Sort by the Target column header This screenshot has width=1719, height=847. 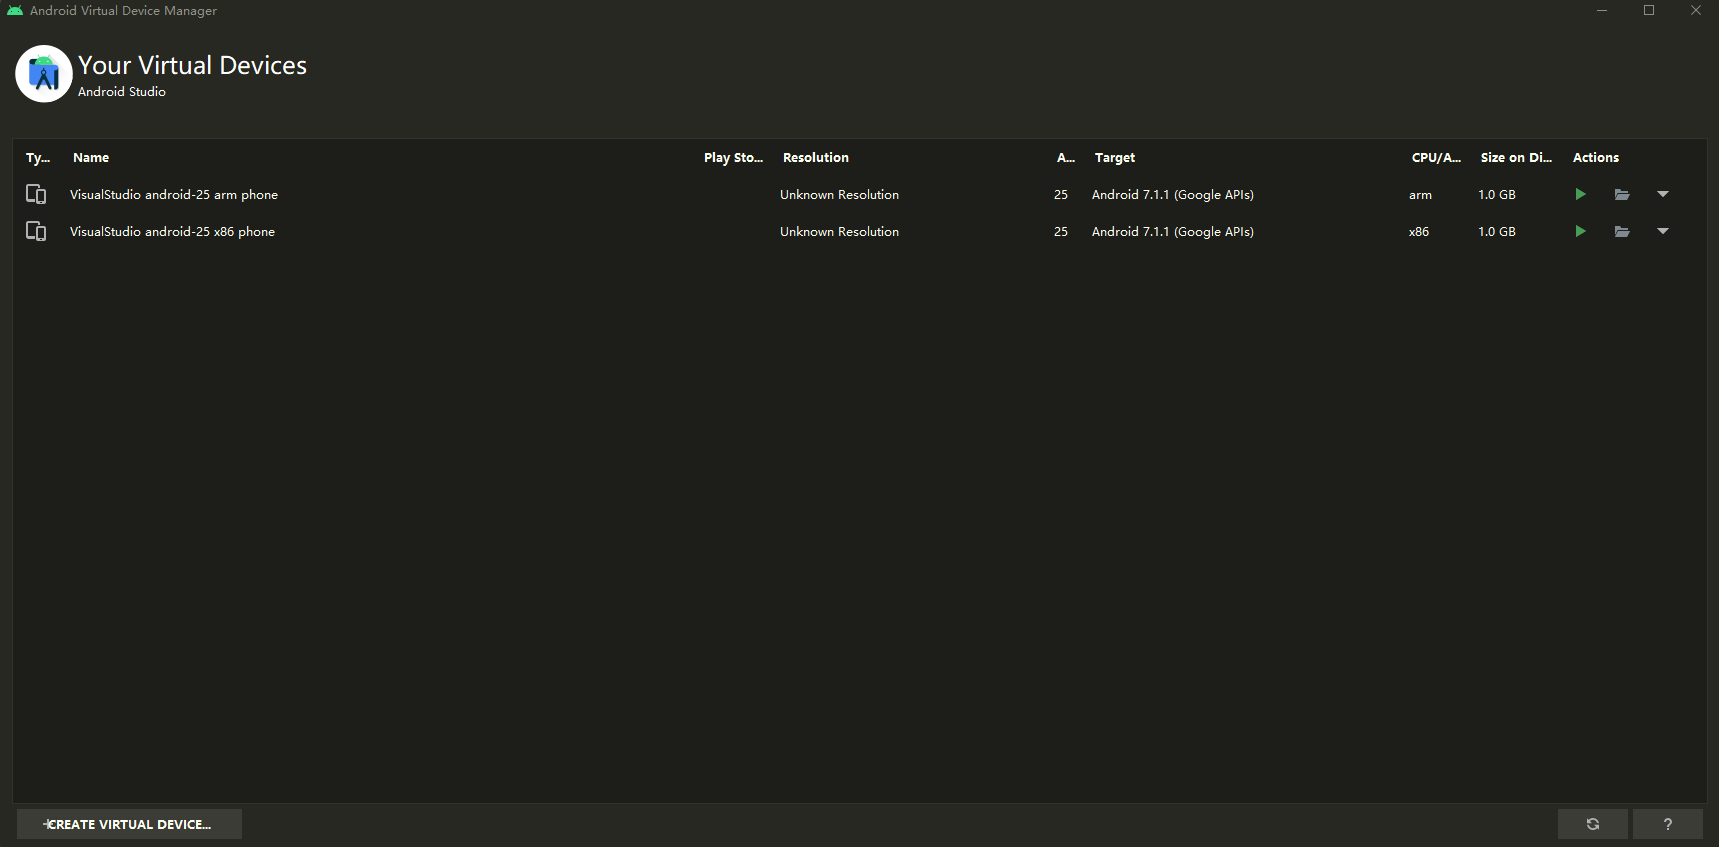tap(1115, 157)
